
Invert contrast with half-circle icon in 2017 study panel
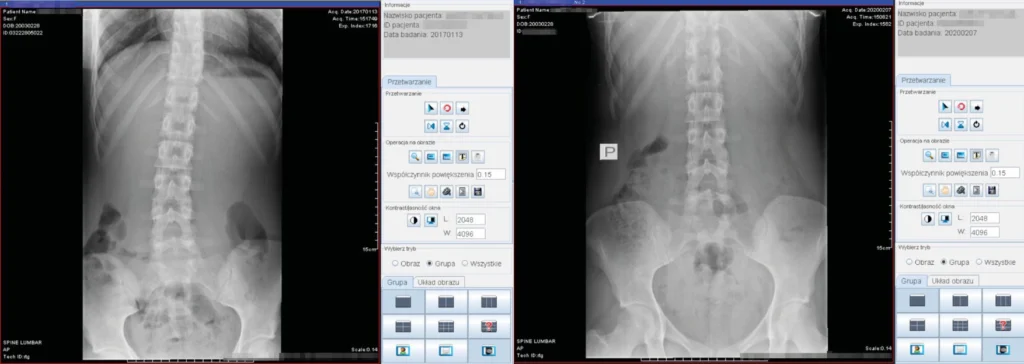[x=413, y=220]
